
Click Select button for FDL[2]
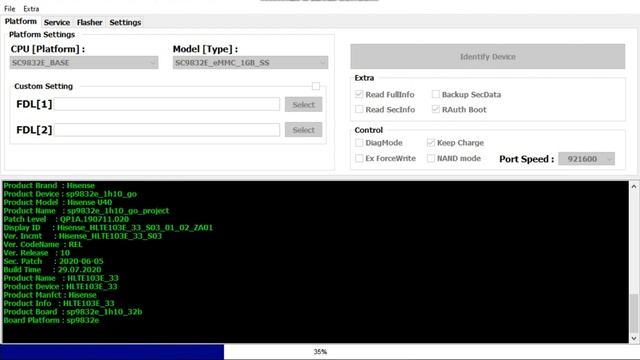click(x=303, y=130)
